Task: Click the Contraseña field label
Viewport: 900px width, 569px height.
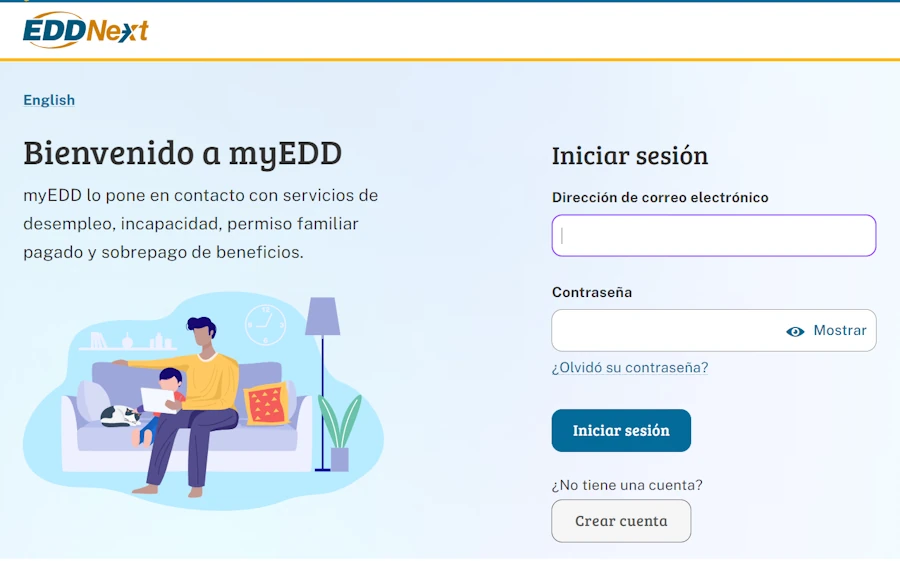Action: point(592,292)
